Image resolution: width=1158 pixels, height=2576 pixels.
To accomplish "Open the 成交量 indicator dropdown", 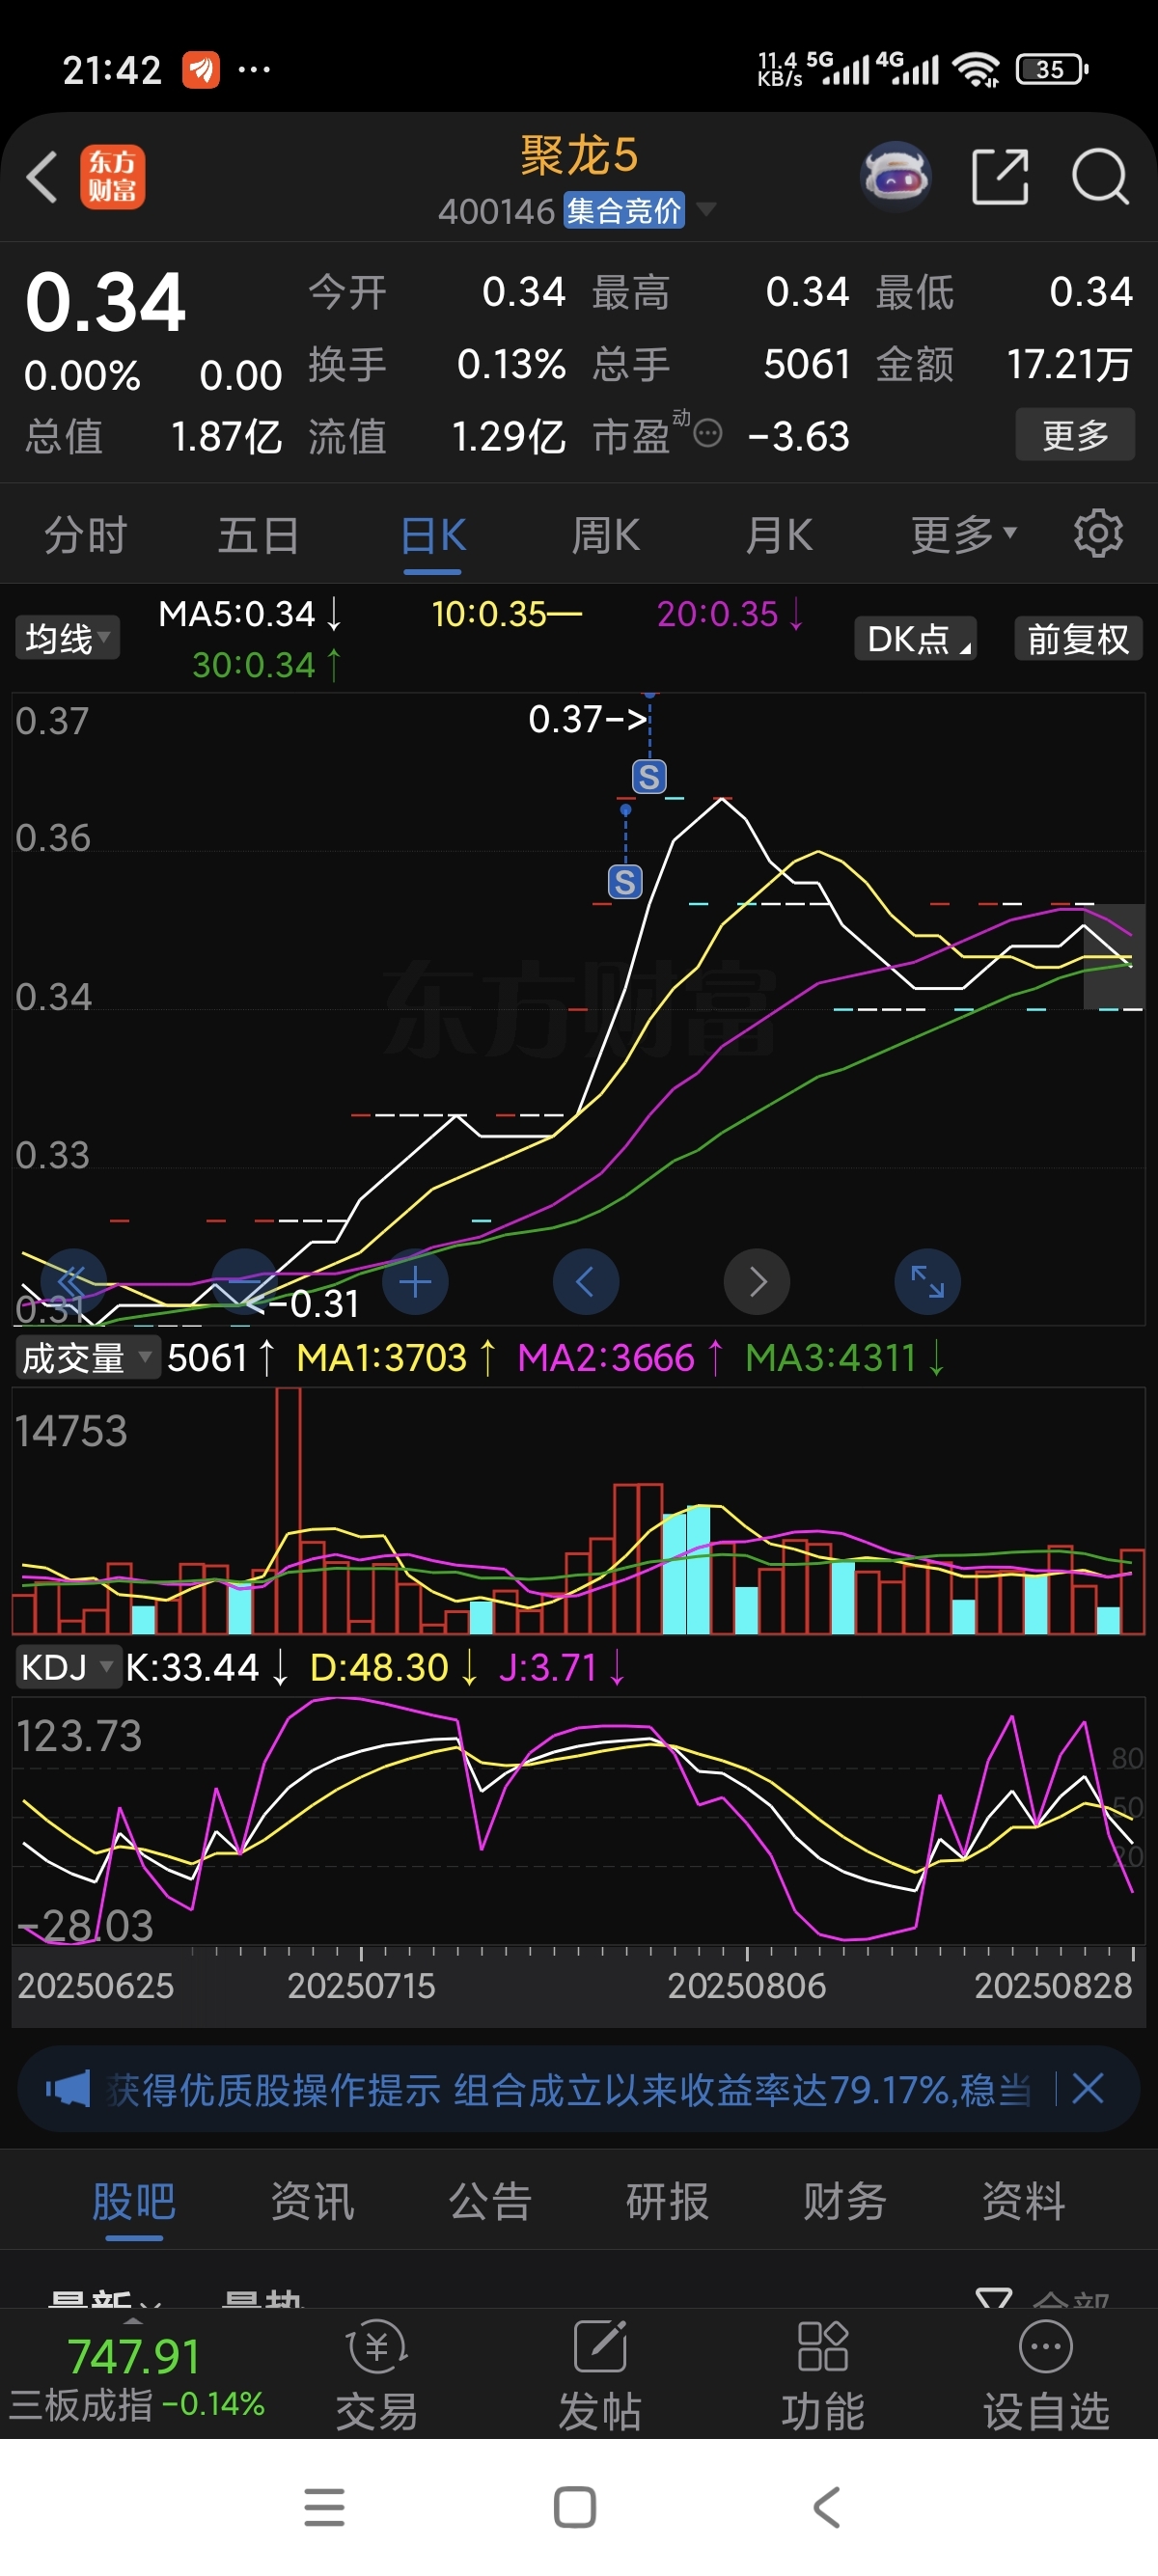I will [87, 1357].
